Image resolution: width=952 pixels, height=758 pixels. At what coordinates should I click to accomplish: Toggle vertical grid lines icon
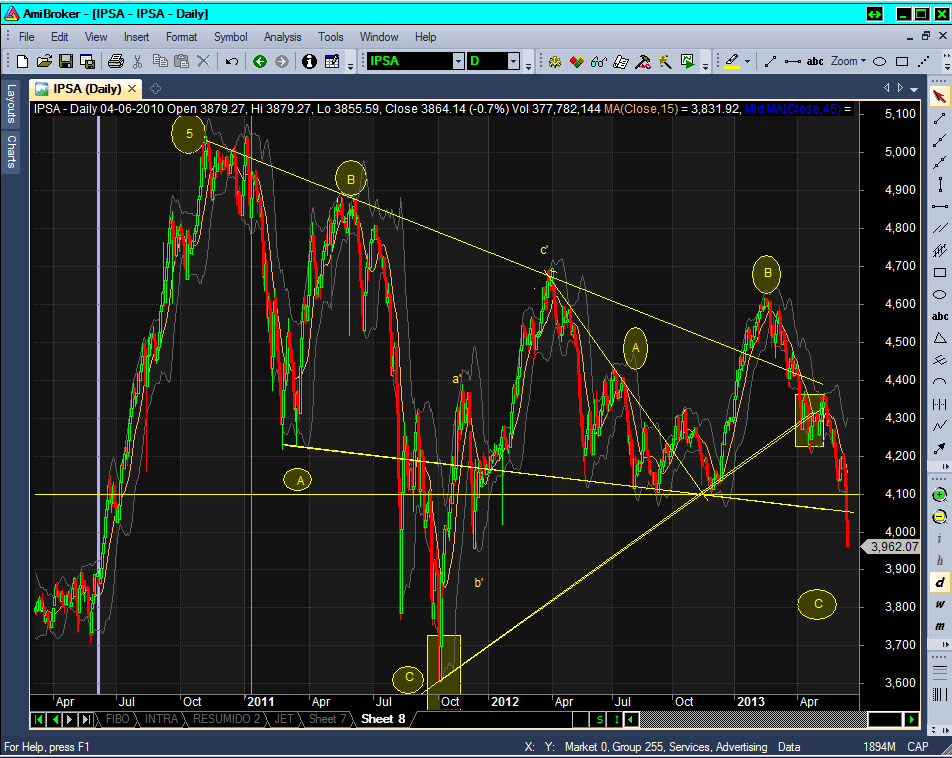(x=939, y=694)
